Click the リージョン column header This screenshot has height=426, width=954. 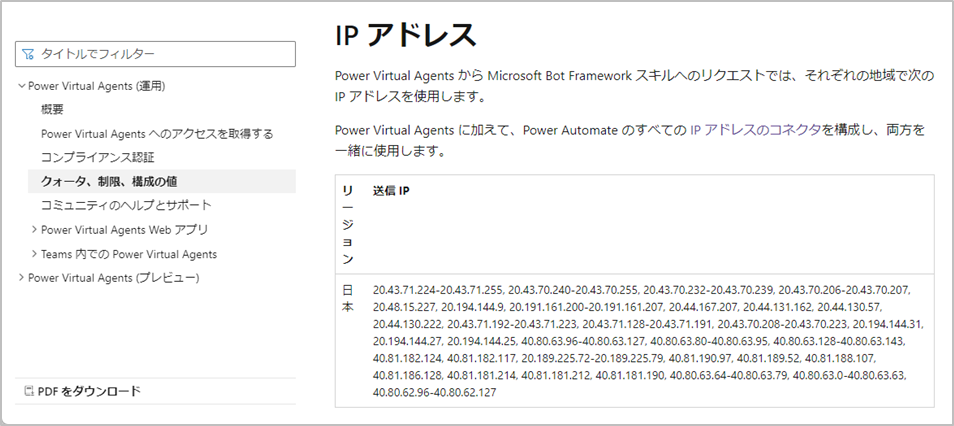(x=348, y=225)
